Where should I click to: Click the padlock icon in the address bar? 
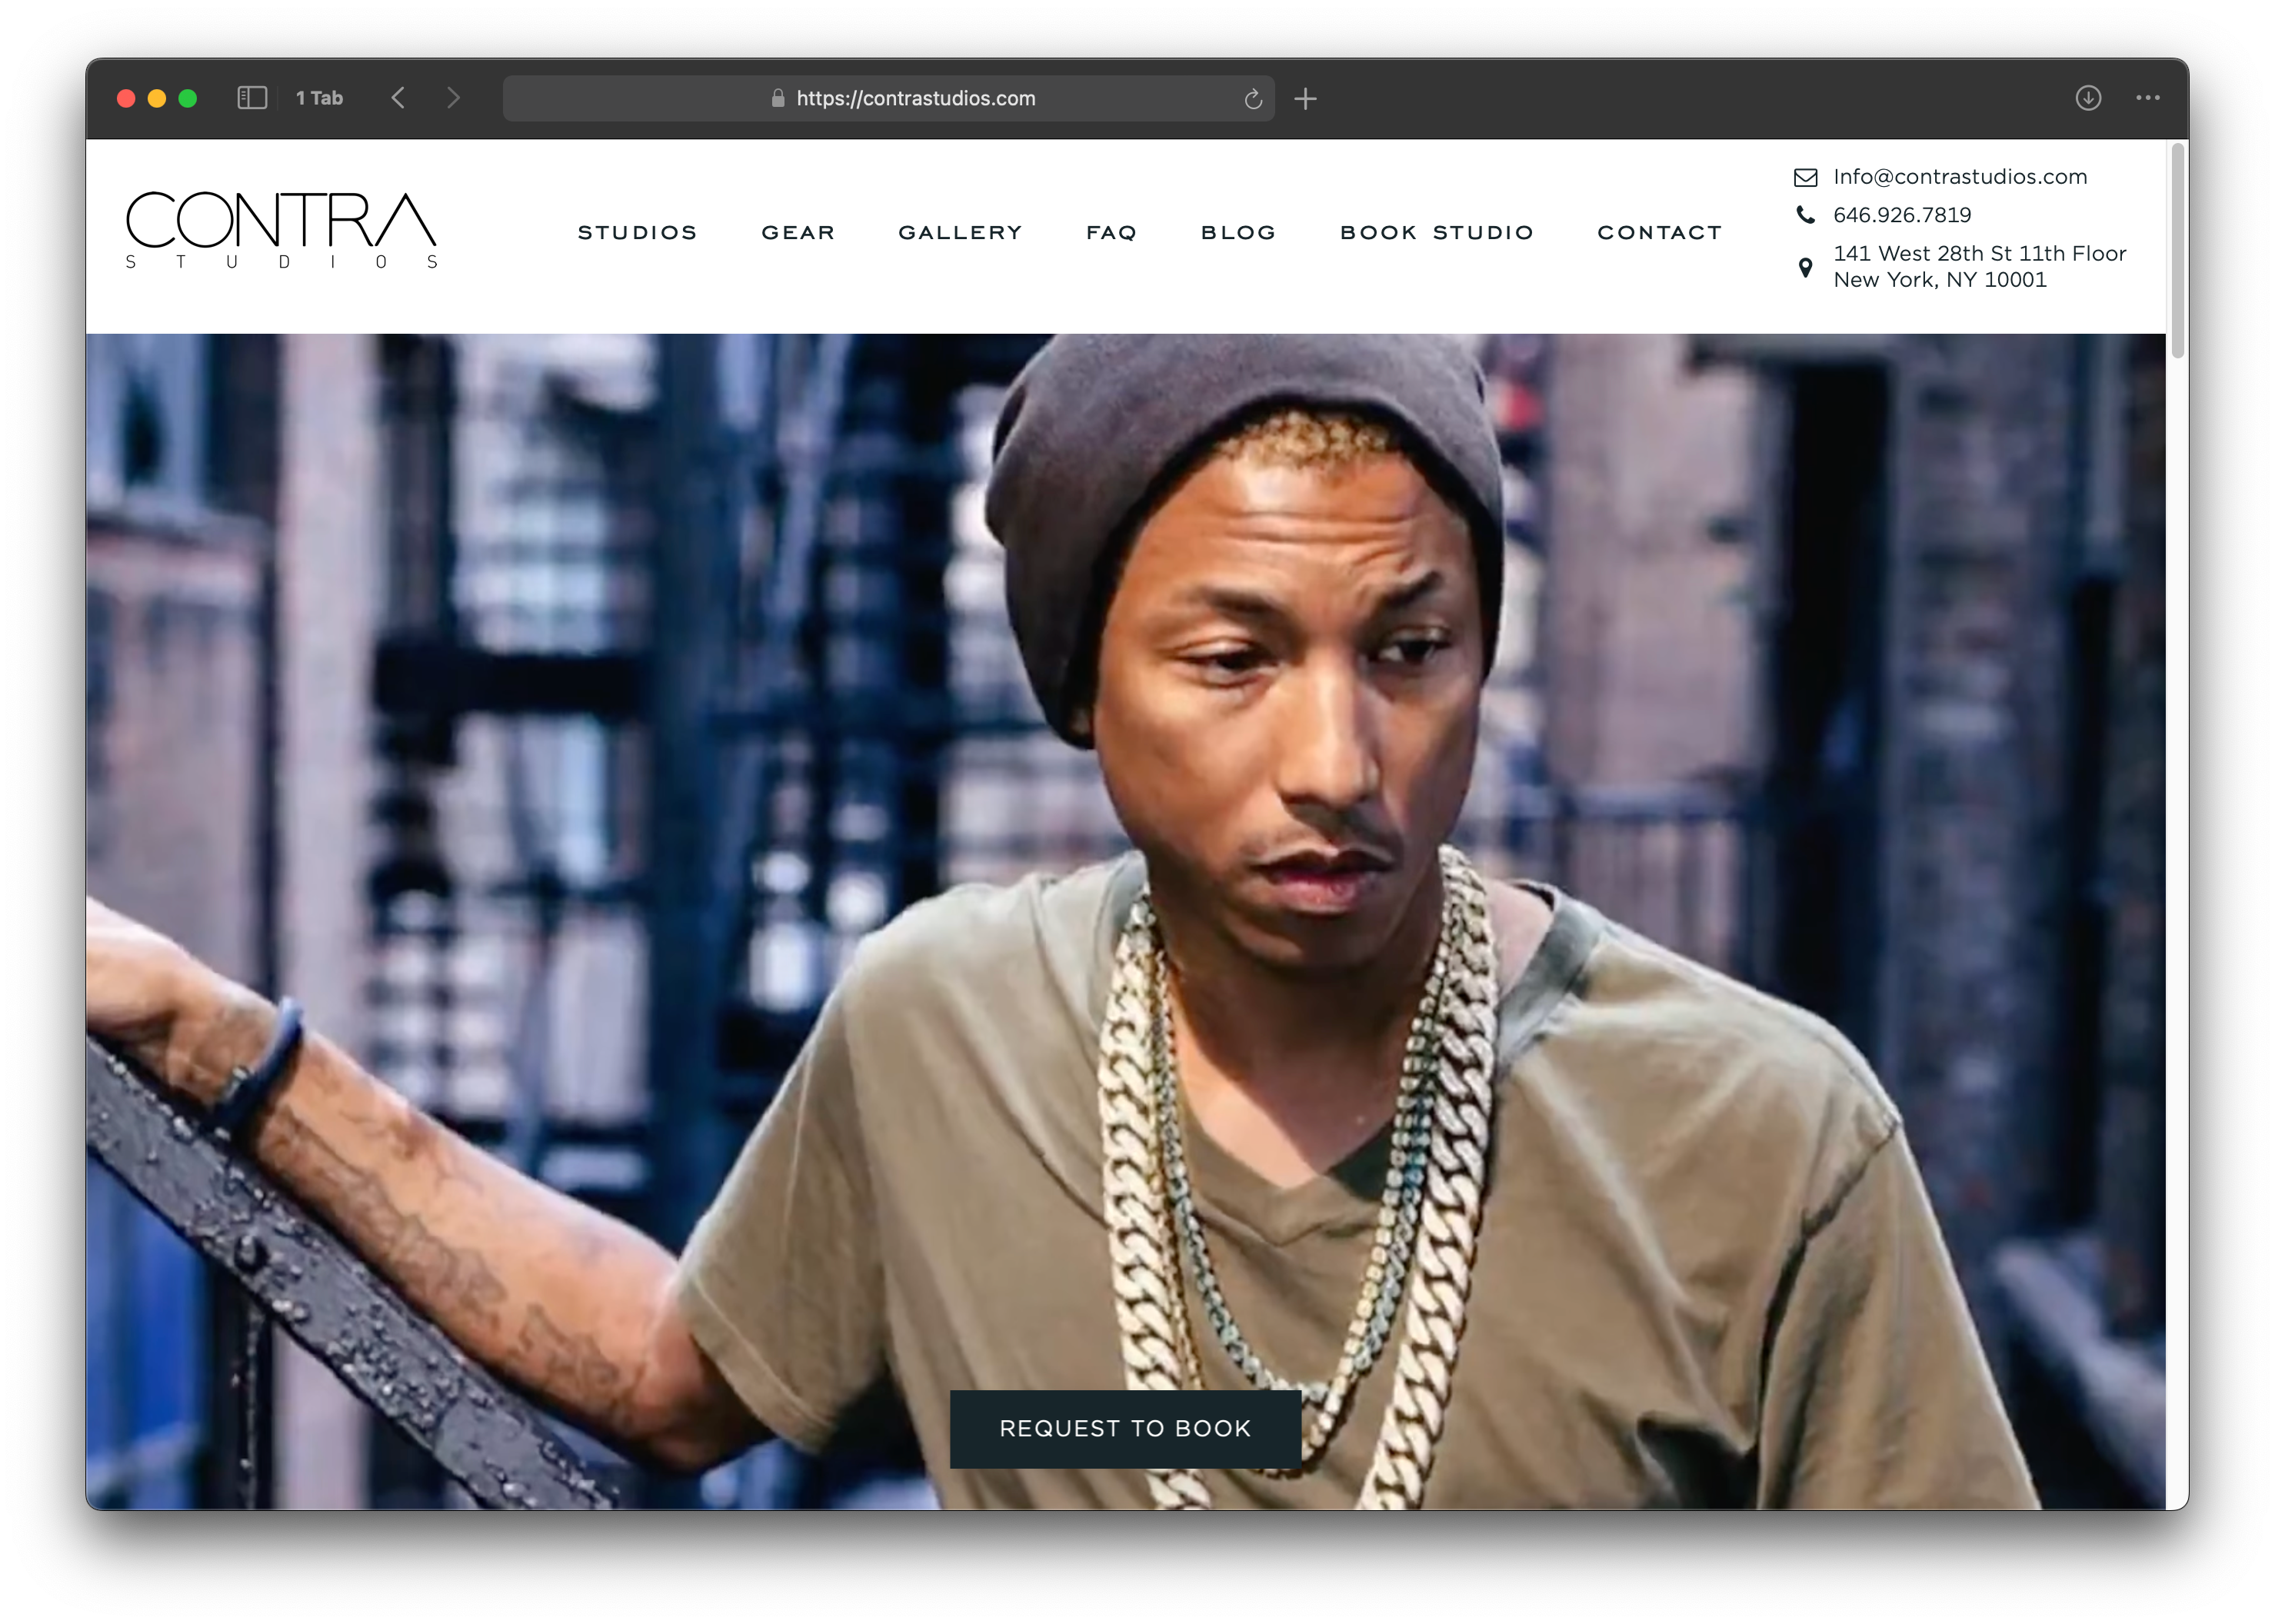point(778,98)
